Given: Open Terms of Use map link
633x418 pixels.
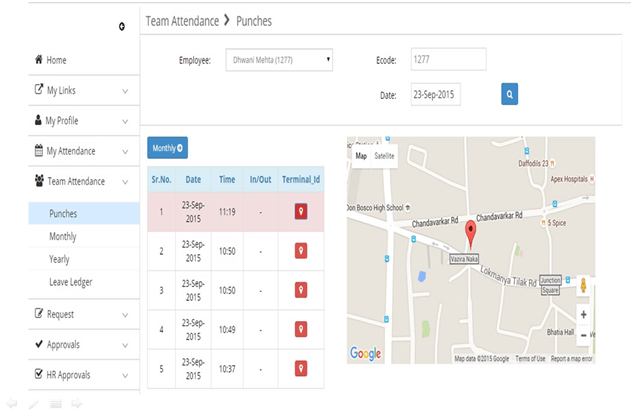Looking at the screenshot, I should [530, 358].
